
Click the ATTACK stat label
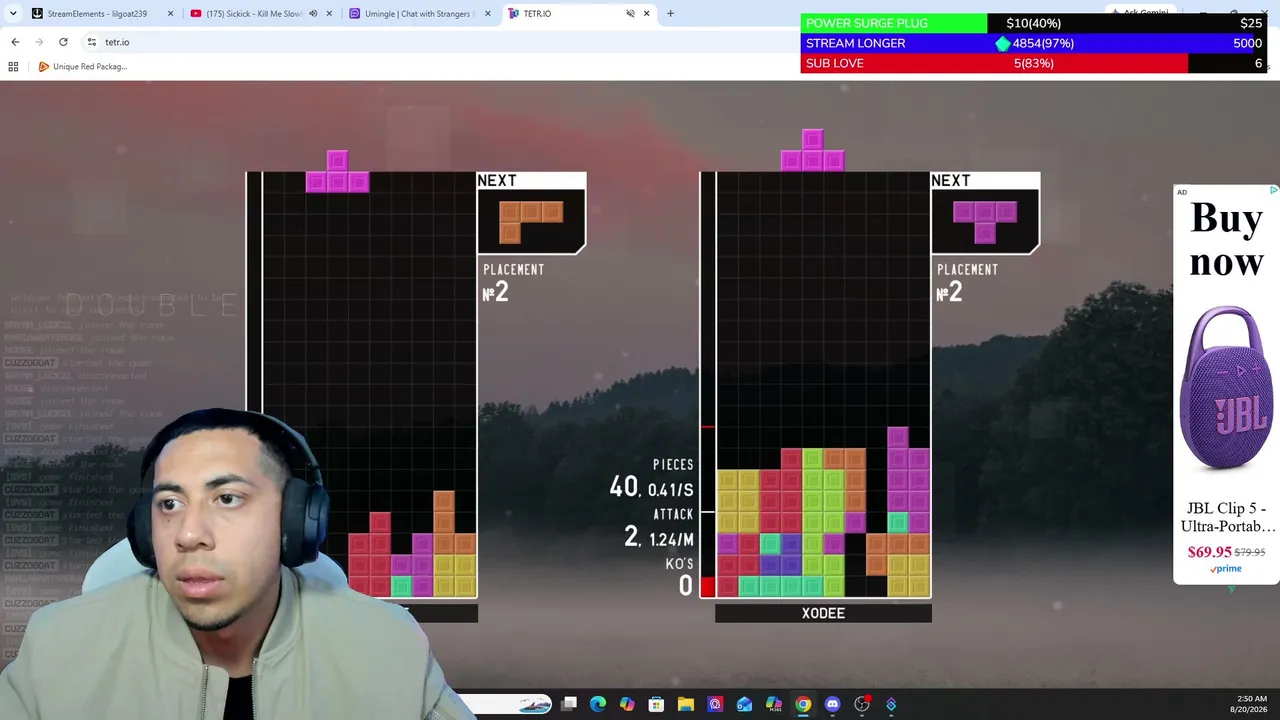673,514
